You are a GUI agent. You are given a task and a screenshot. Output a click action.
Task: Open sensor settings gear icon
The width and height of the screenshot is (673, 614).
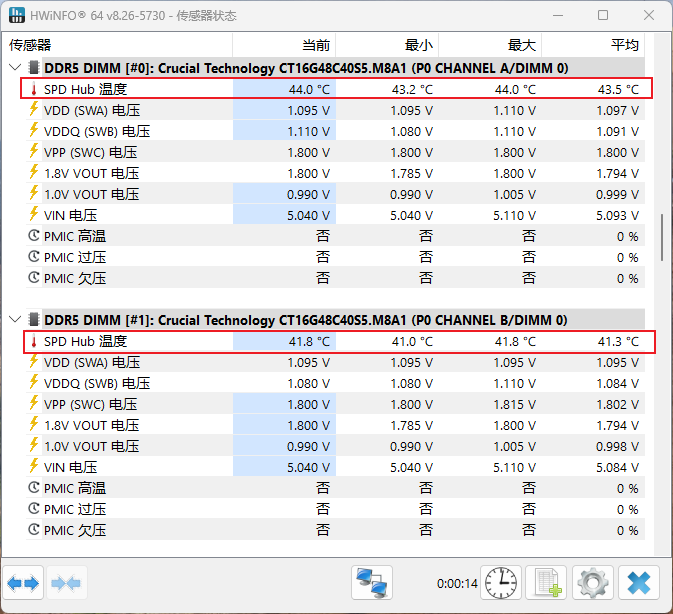click(592, 582)
